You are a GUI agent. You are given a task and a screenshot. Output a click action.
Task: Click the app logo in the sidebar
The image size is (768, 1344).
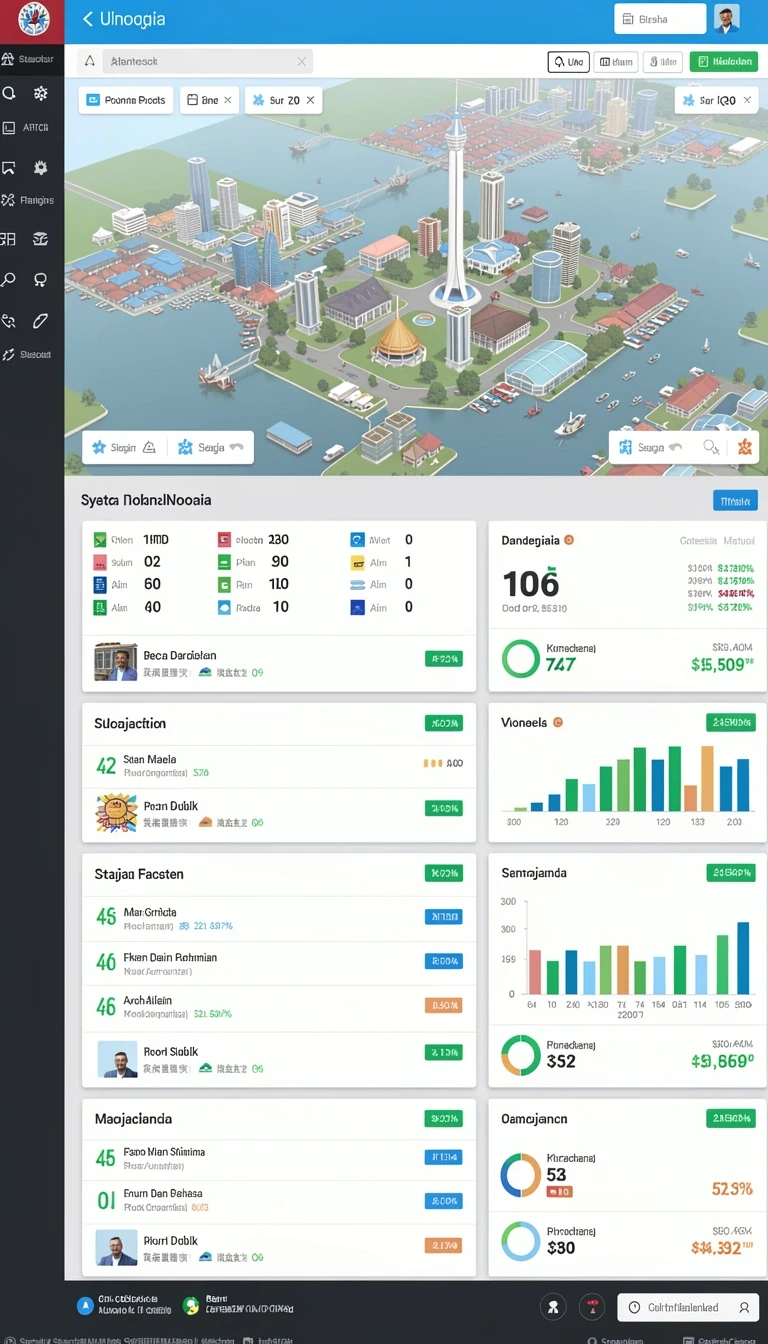[32, 20]
